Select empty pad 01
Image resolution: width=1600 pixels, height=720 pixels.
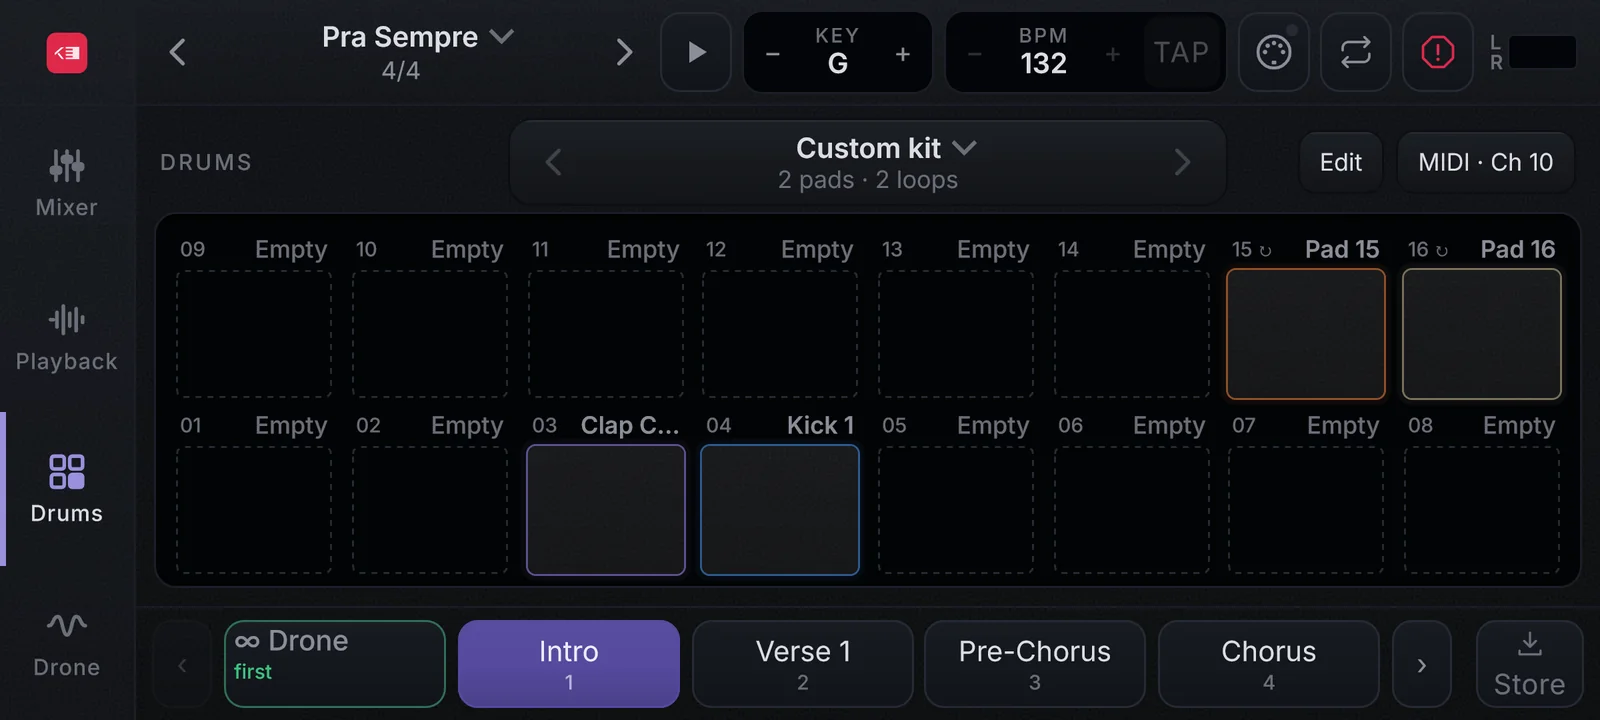(x=254, y=510)
